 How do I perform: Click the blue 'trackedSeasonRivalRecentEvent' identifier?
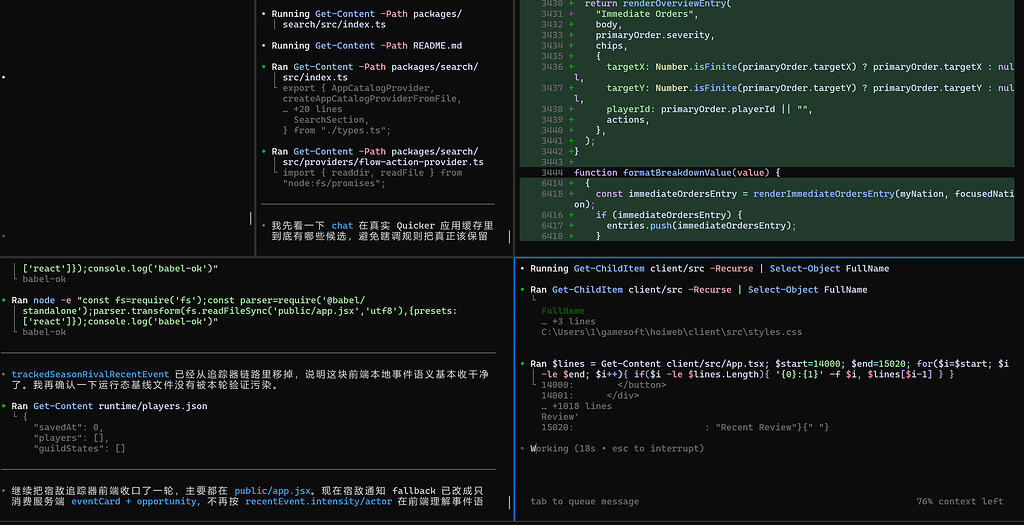(90, 374)
